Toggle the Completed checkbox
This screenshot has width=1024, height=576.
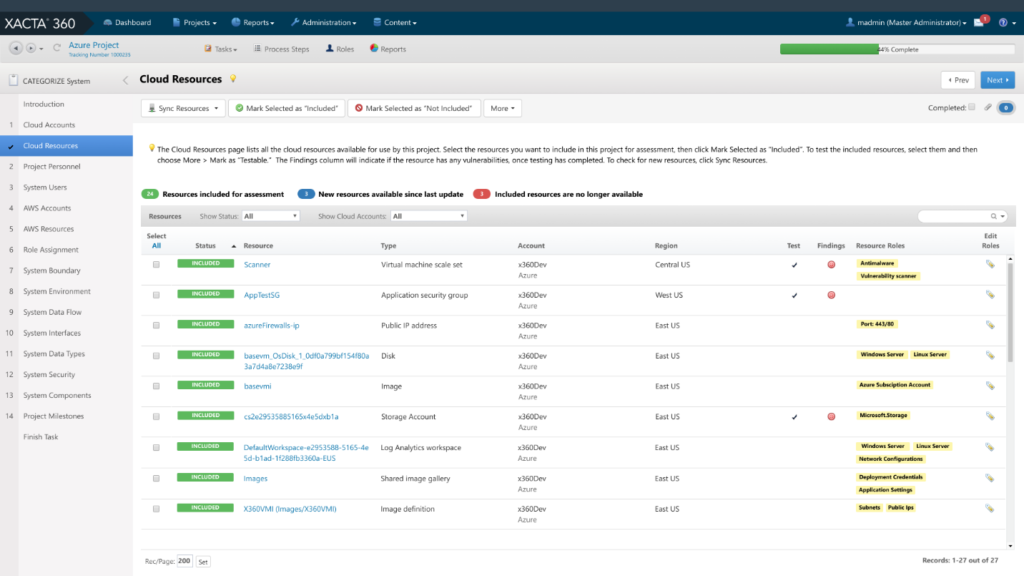972,107
